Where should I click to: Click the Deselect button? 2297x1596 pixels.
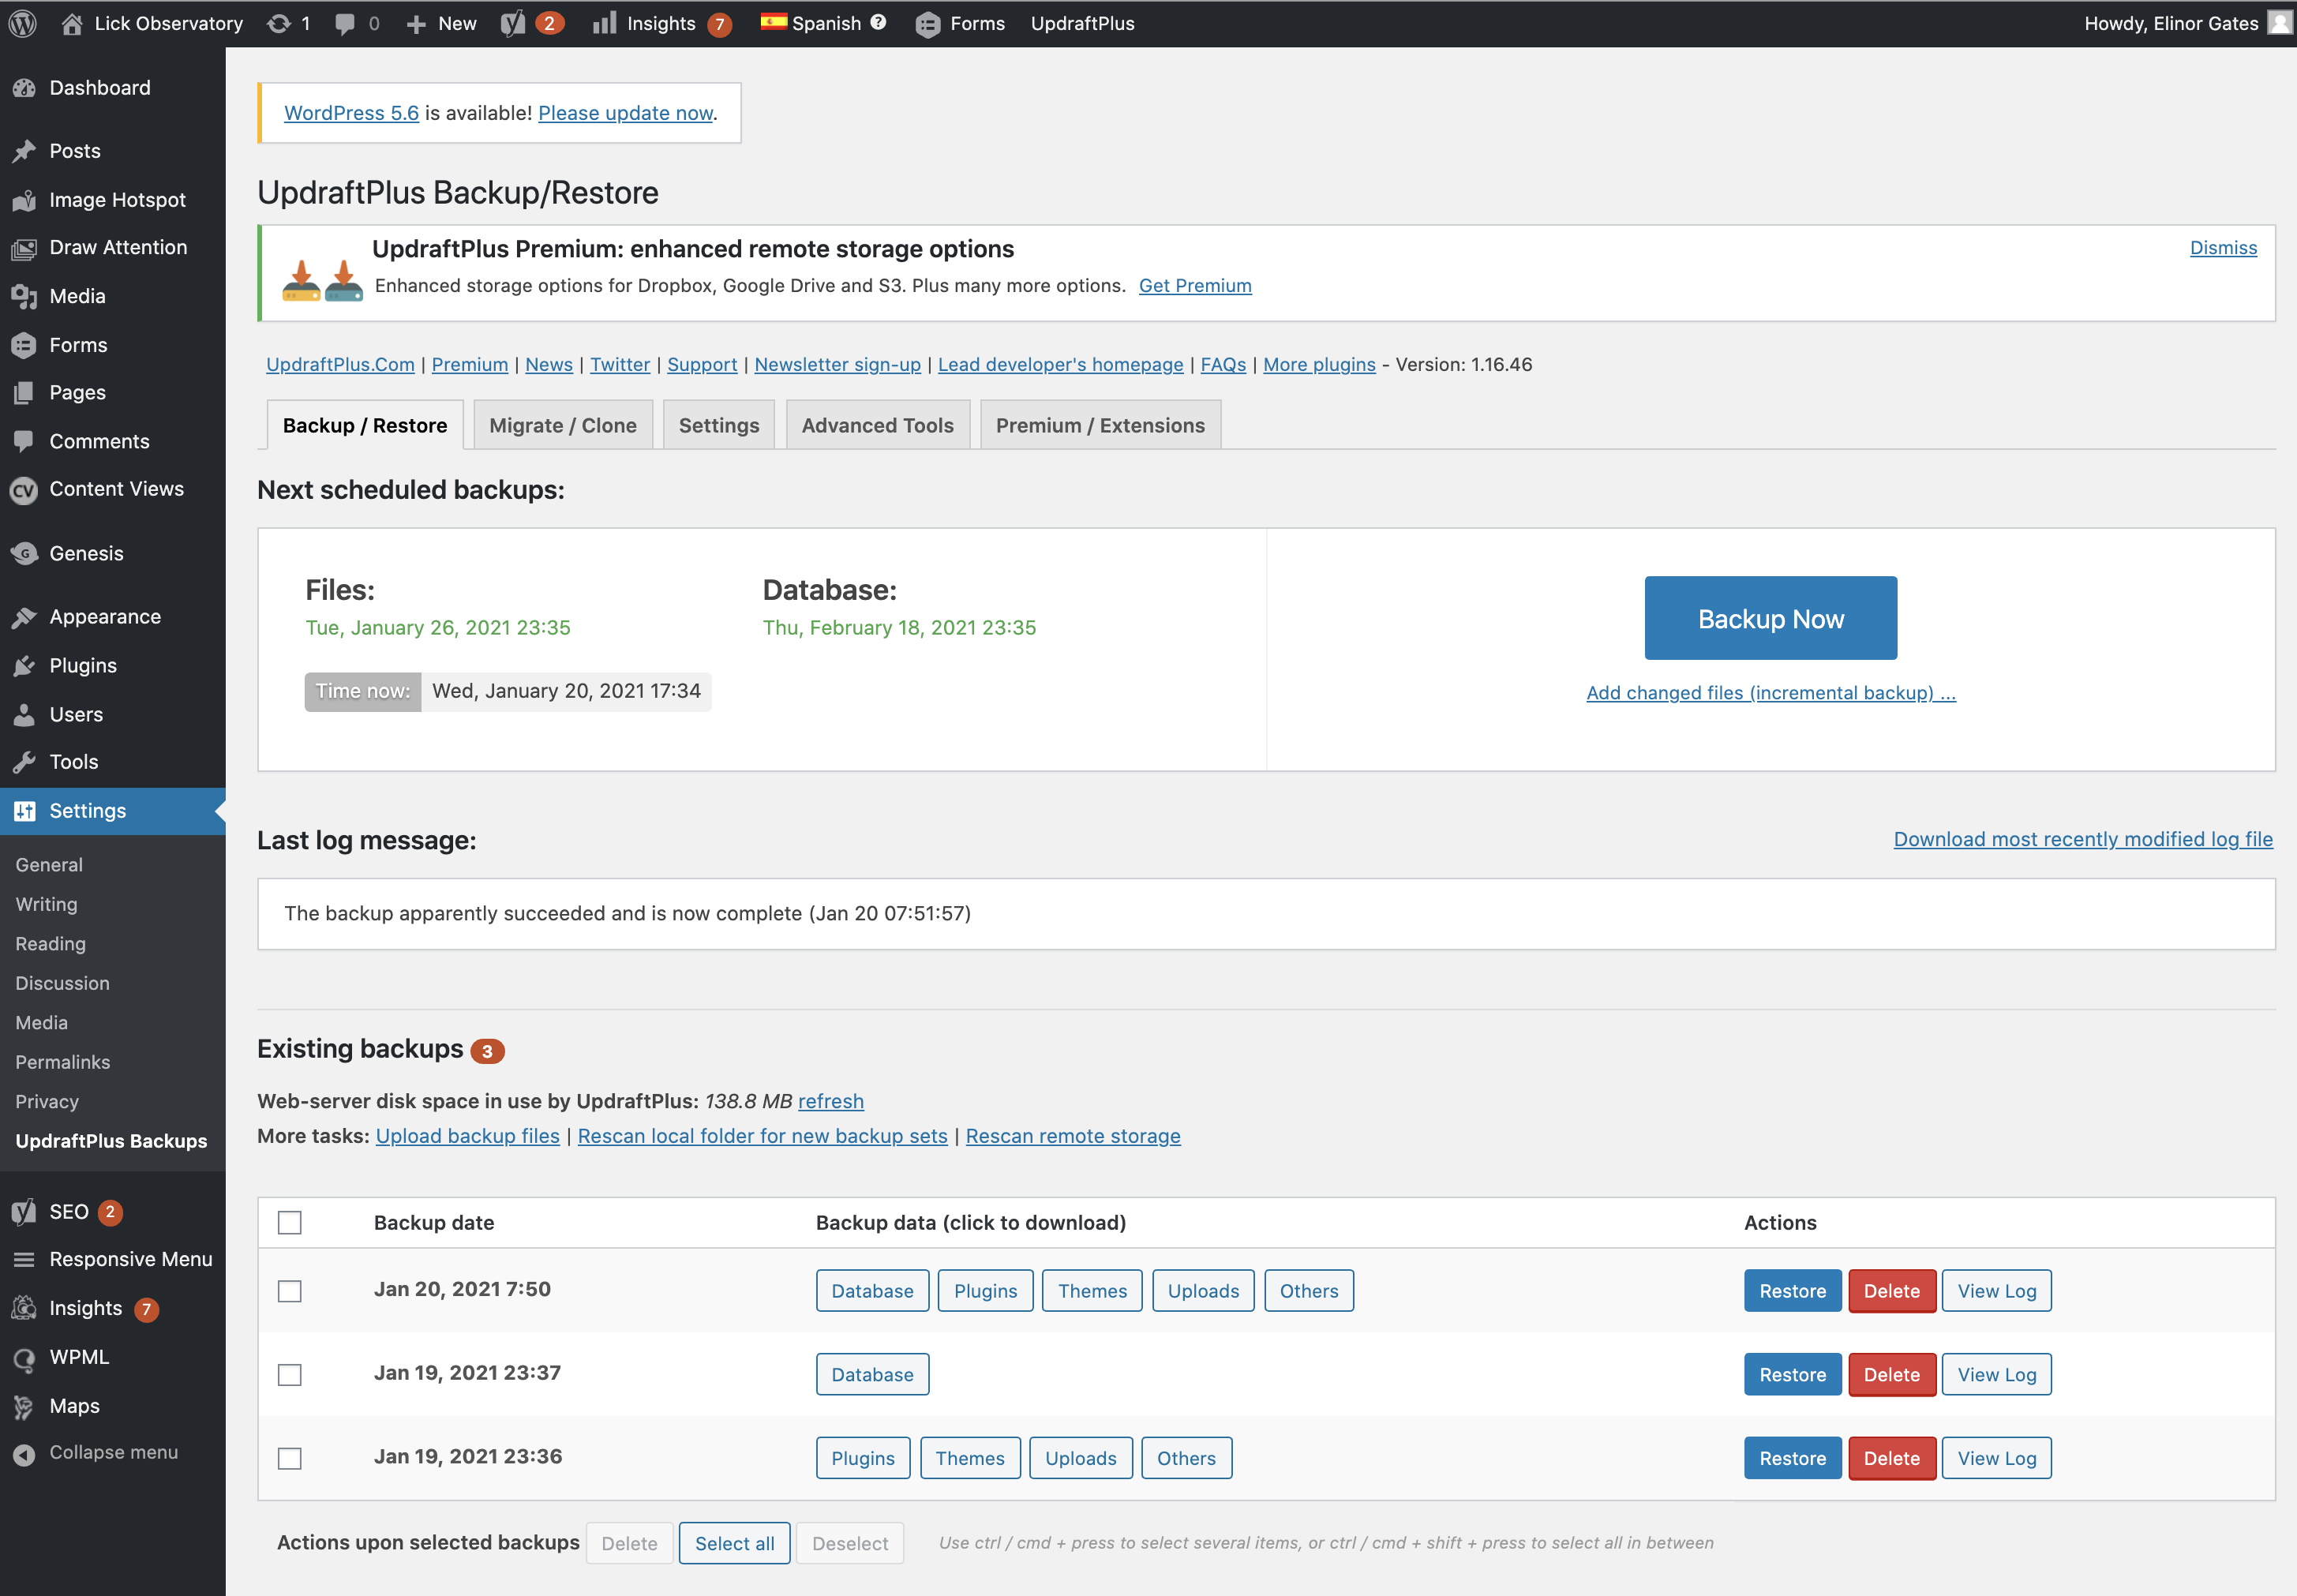click(849, 1543)
